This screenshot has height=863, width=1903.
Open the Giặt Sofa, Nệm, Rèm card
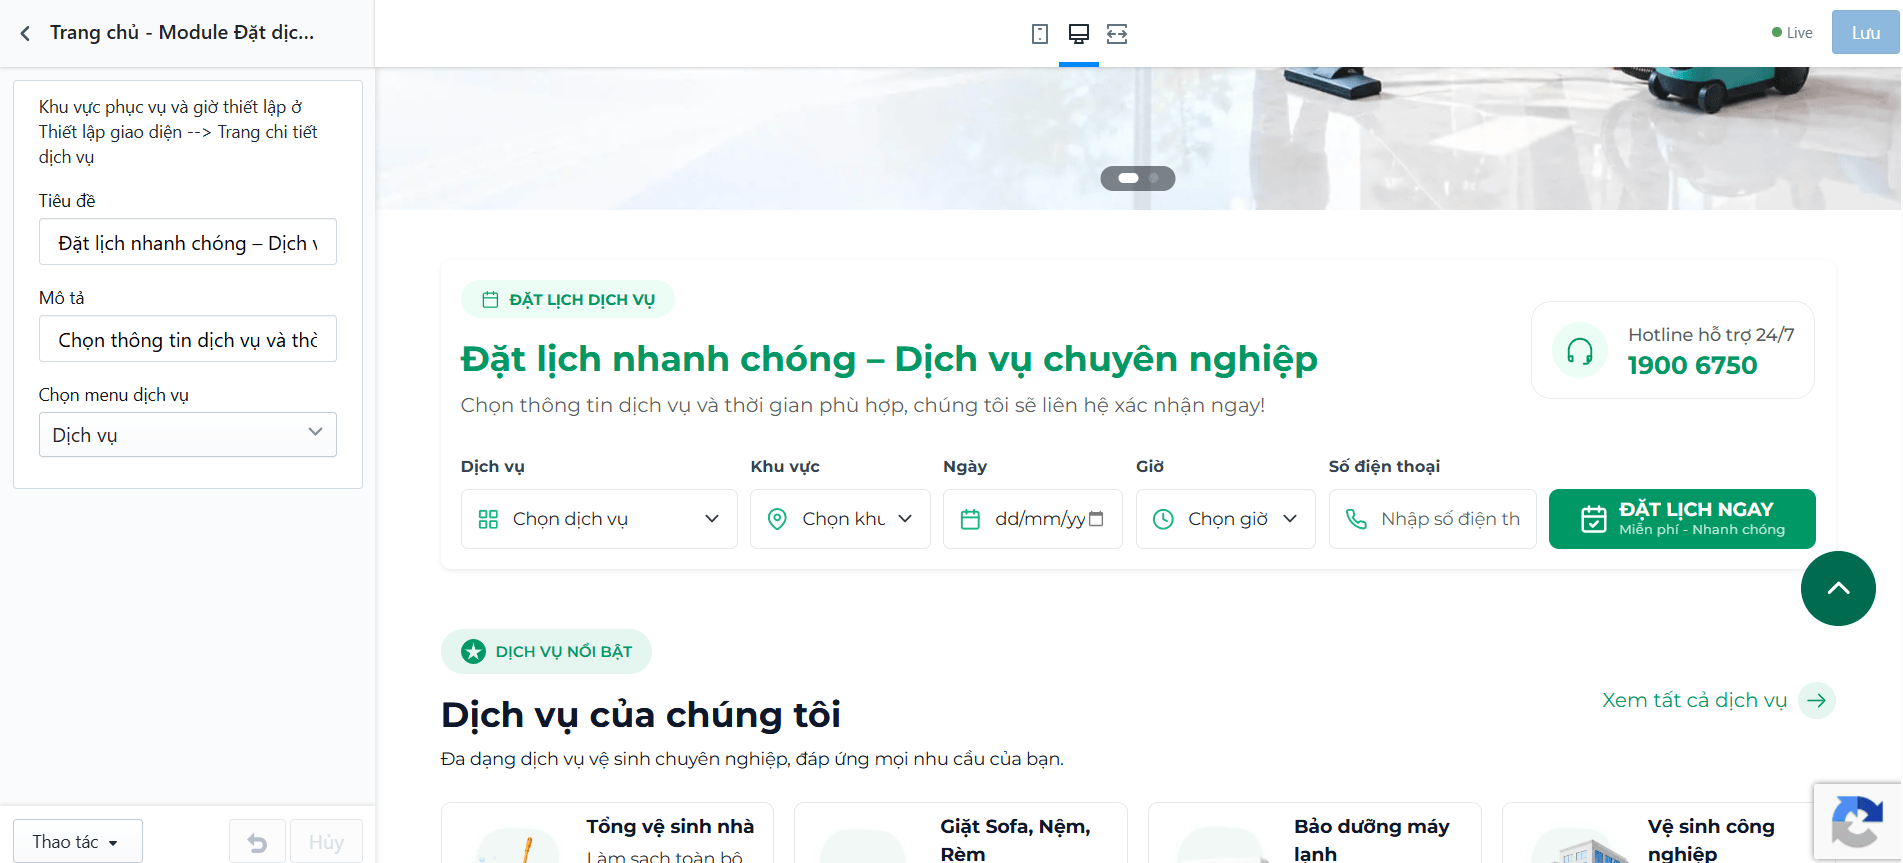click(x=961, y=833)
